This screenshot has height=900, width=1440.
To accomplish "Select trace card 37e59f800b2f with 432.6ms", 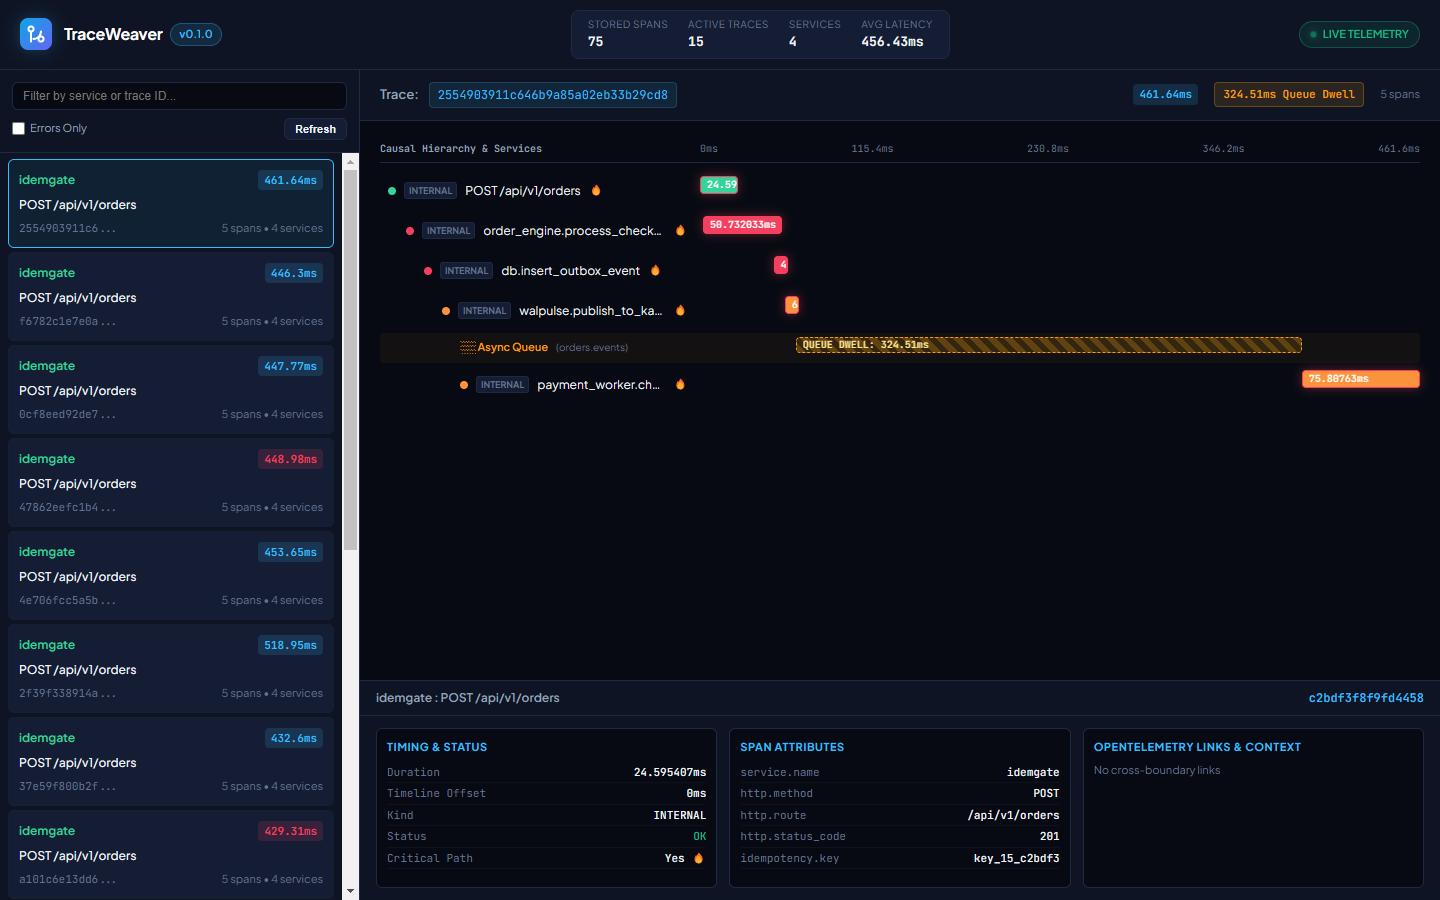I will click(x=171, y=762).
